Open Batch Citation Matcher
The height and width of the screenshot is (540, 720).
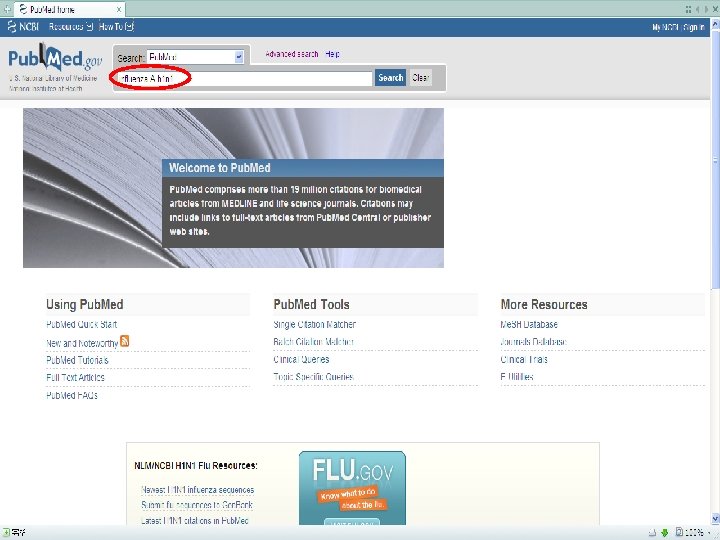click(313, 342)
